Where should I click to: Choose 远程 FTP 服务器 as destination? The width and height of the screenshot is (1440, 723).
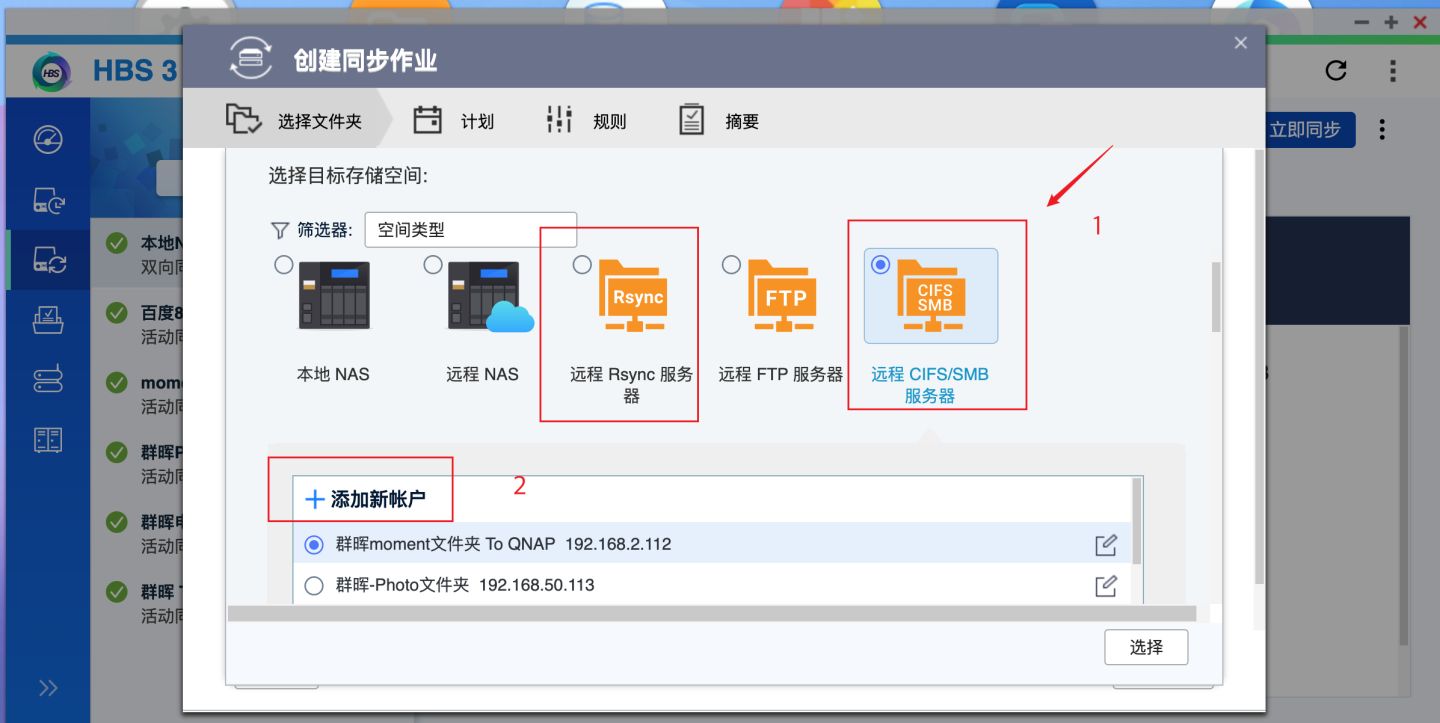click(x=731, y=264)
